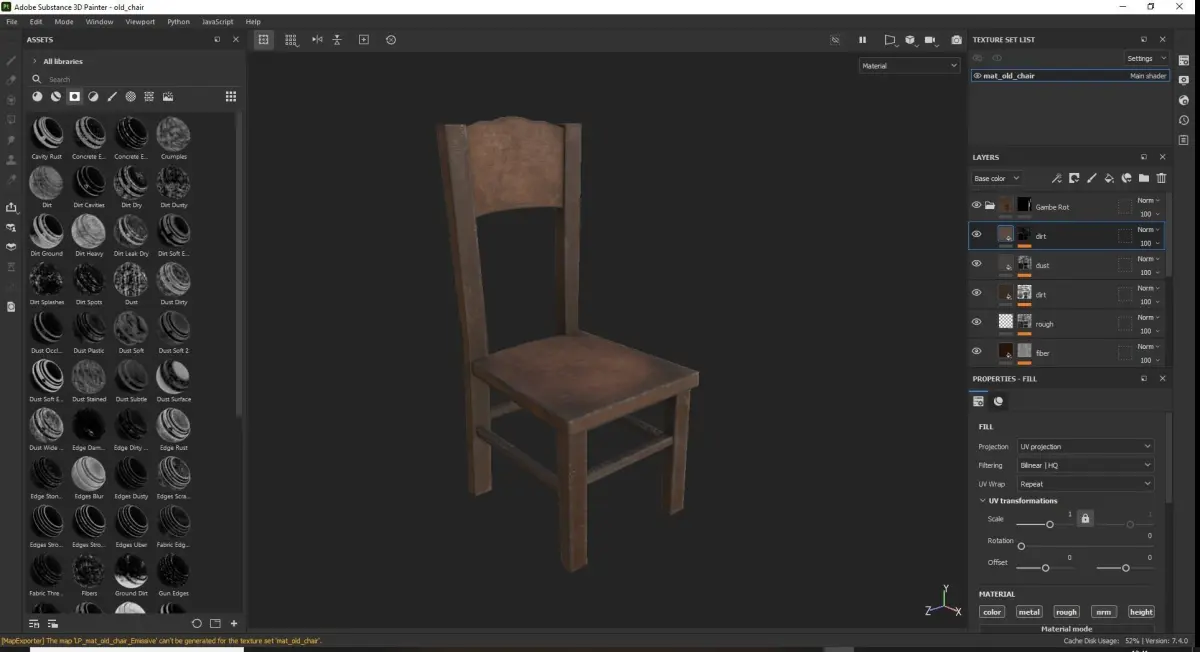Toggle the UV scale lock
The width and height of the screenshot is (1200, 652).
1086,518
